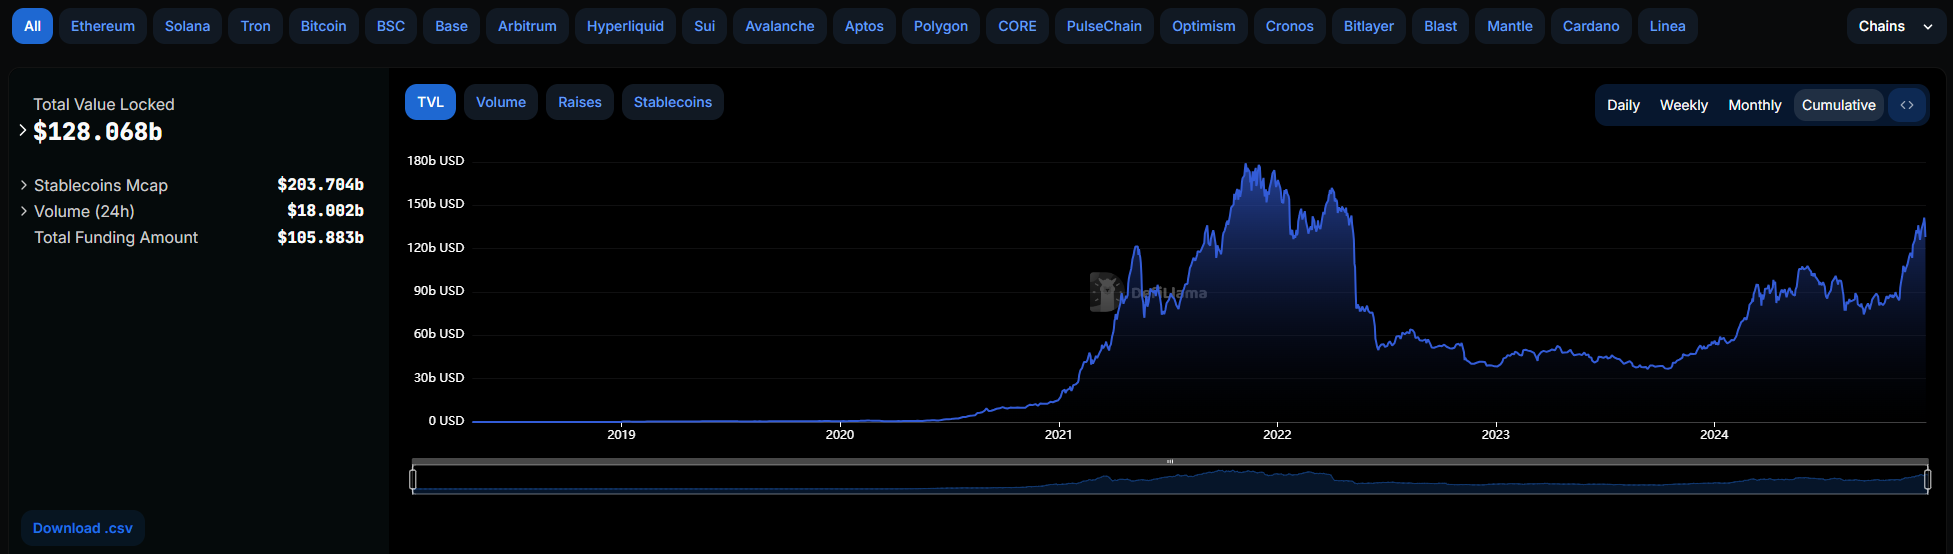Filter by Bitlayer chain
The height and width of the screenshot is (554, 1953).
click(1369, 26)
